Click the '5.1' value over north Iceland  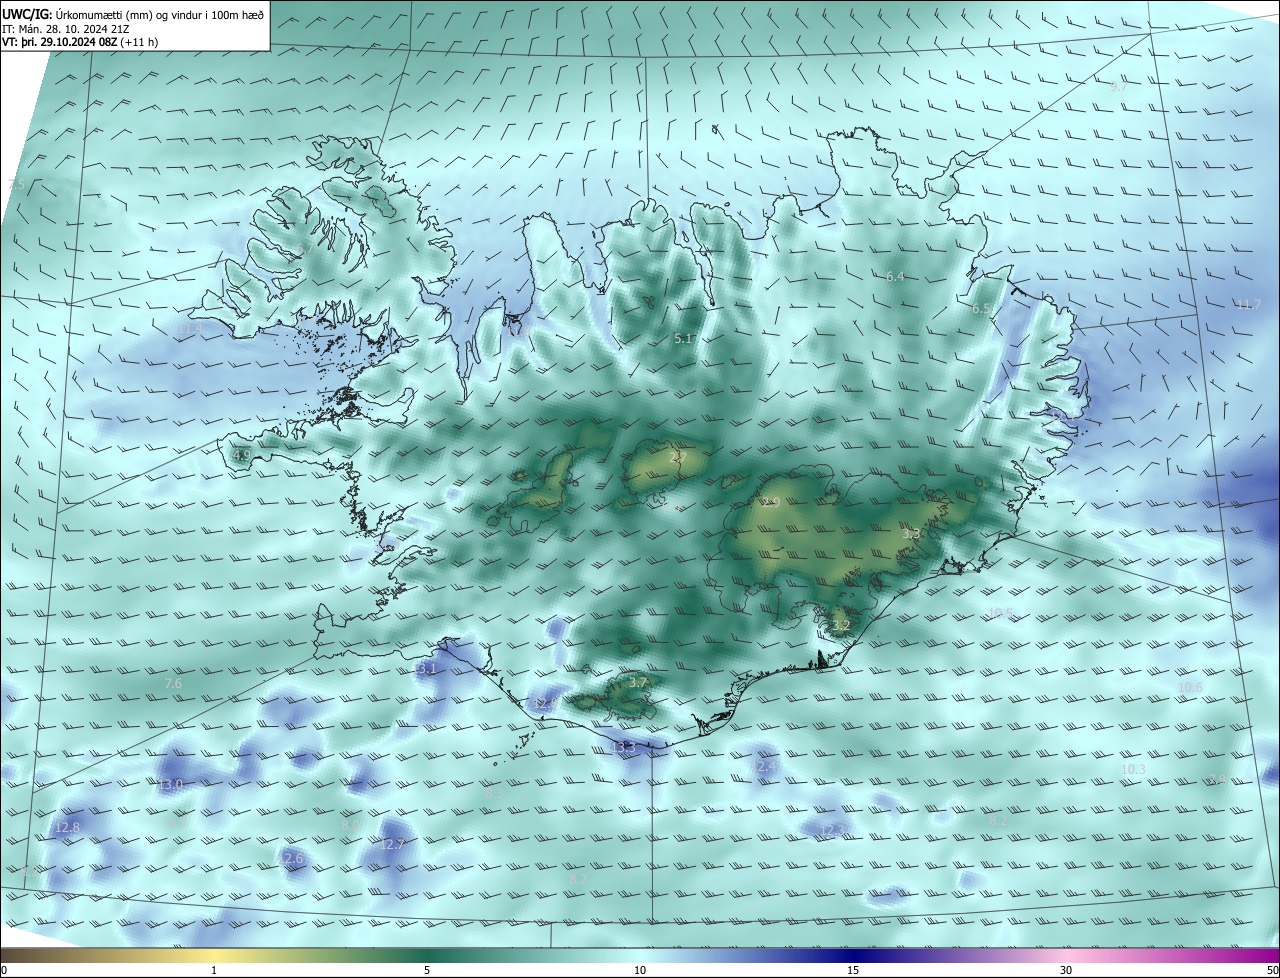click(x=683, y=339)
